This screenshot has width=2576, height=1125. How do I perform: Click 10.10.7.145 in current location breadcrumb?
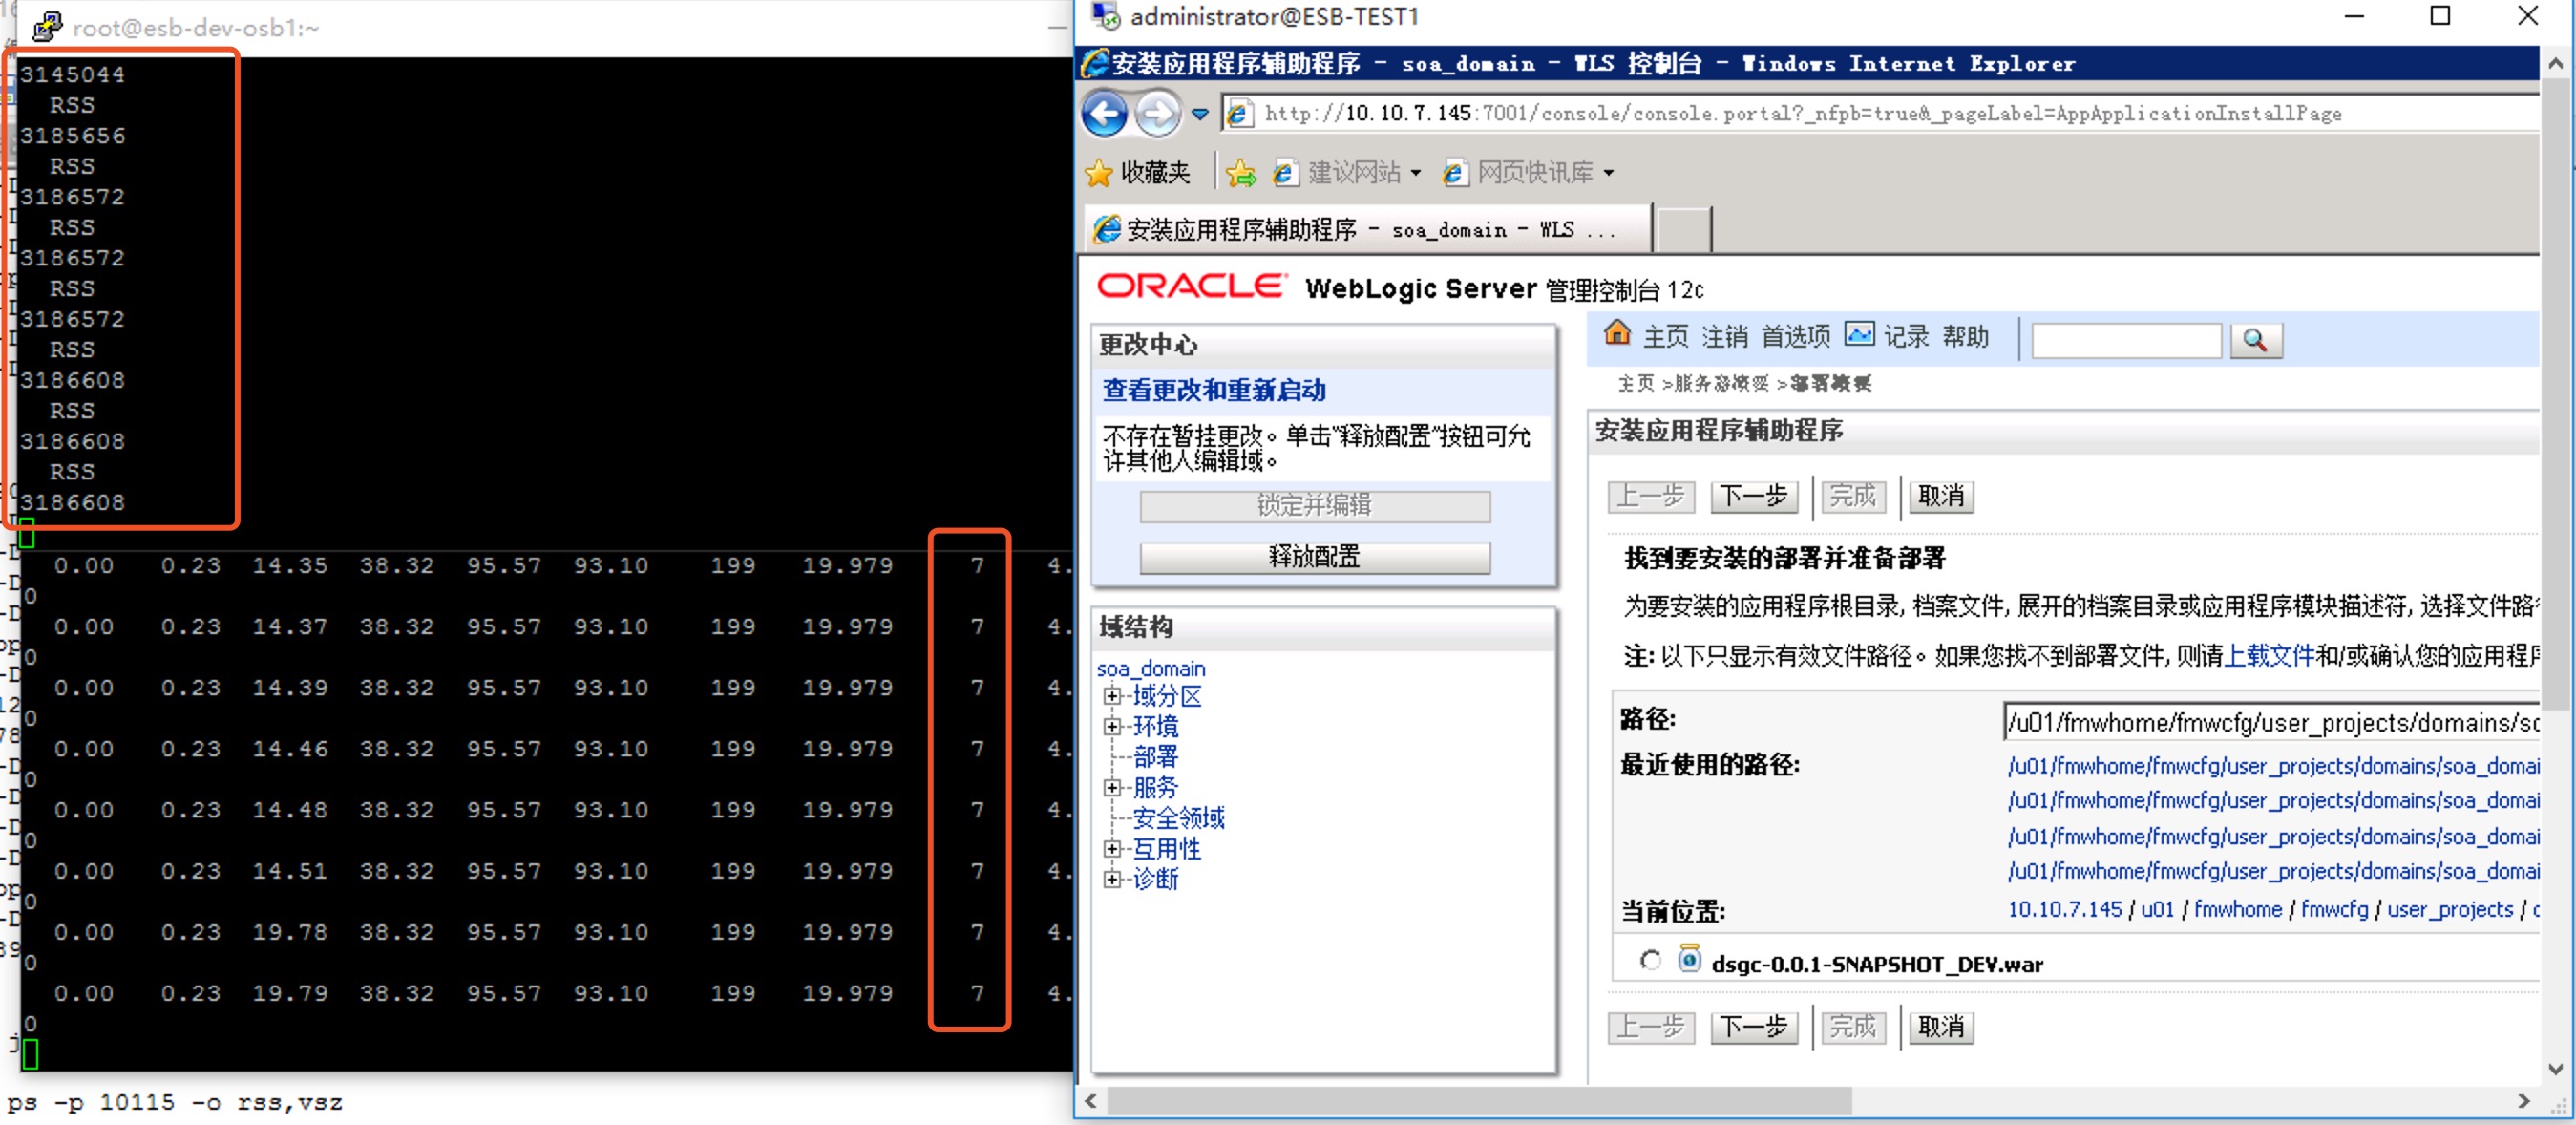(x=2064, y=910)
